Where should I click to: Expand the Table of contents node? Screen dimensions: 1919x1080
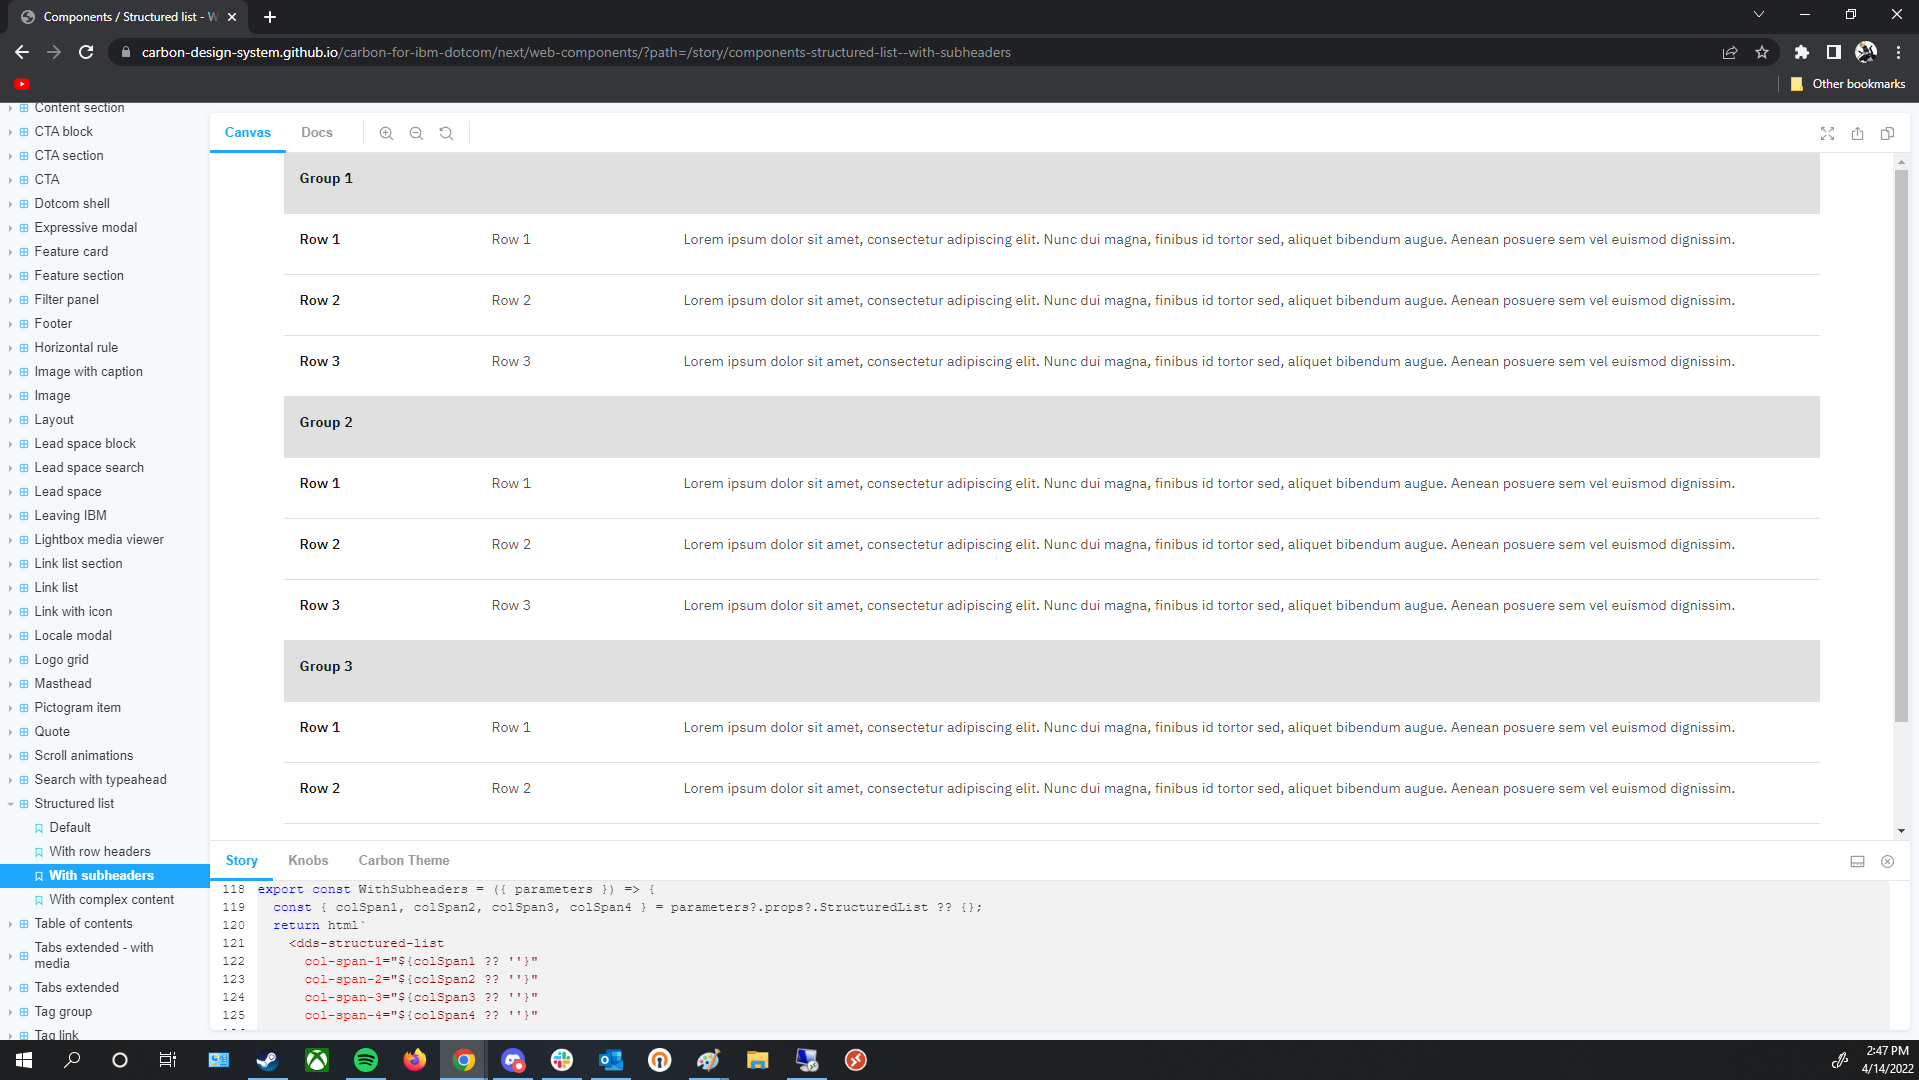11,924
